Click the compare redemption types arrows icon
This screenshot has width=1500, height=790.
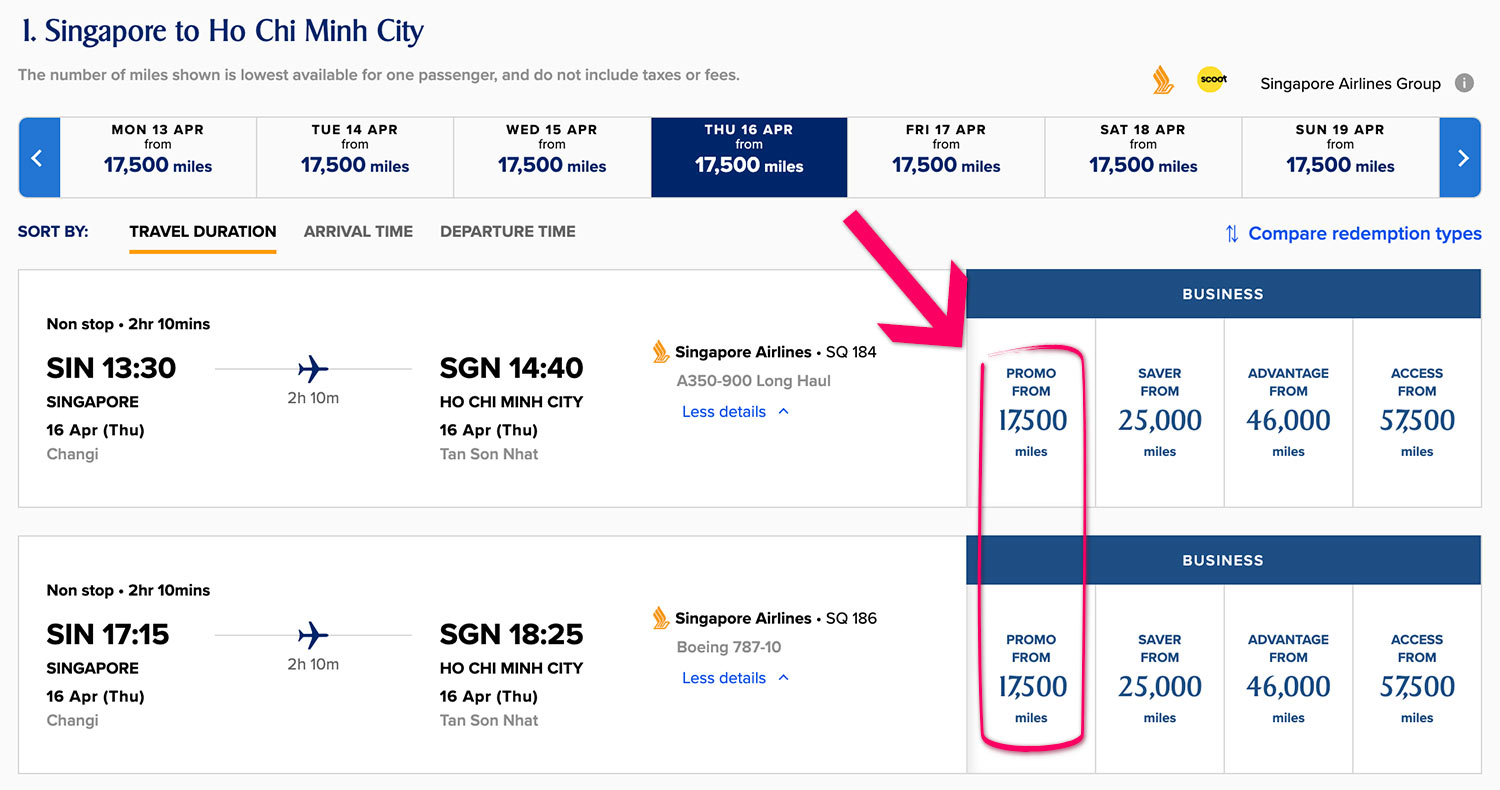pos(1232,234)
